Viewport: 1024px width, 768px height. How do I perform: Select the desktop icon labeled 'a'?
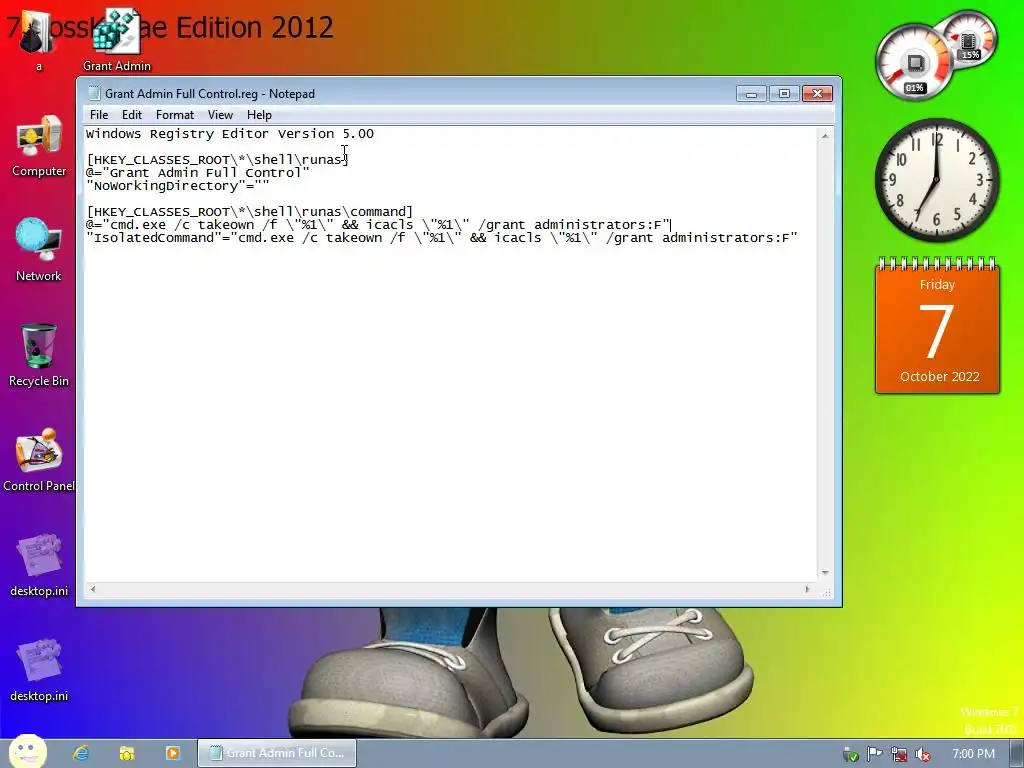pyautogui.click(x=38, y=39)
